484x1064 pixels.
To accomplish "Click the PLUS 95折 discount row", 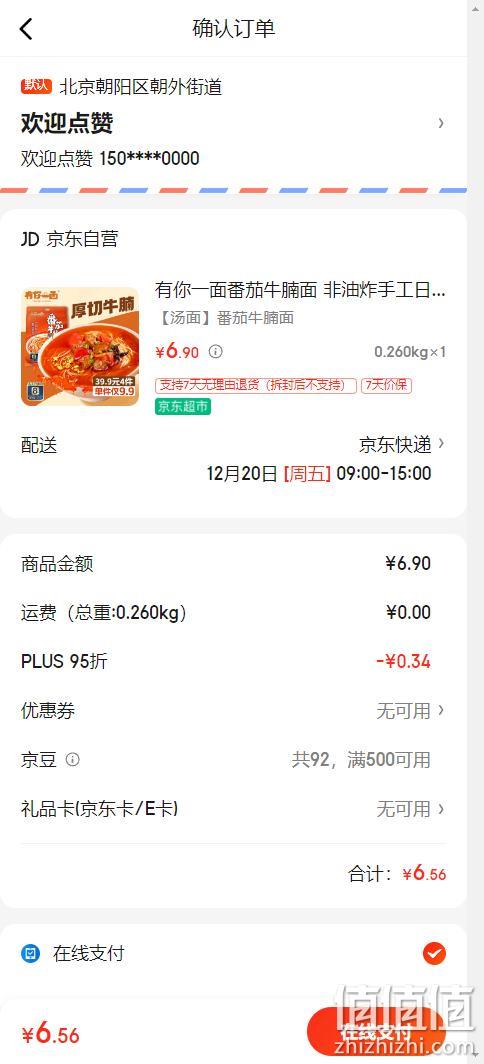I will (x=234, y=661).
